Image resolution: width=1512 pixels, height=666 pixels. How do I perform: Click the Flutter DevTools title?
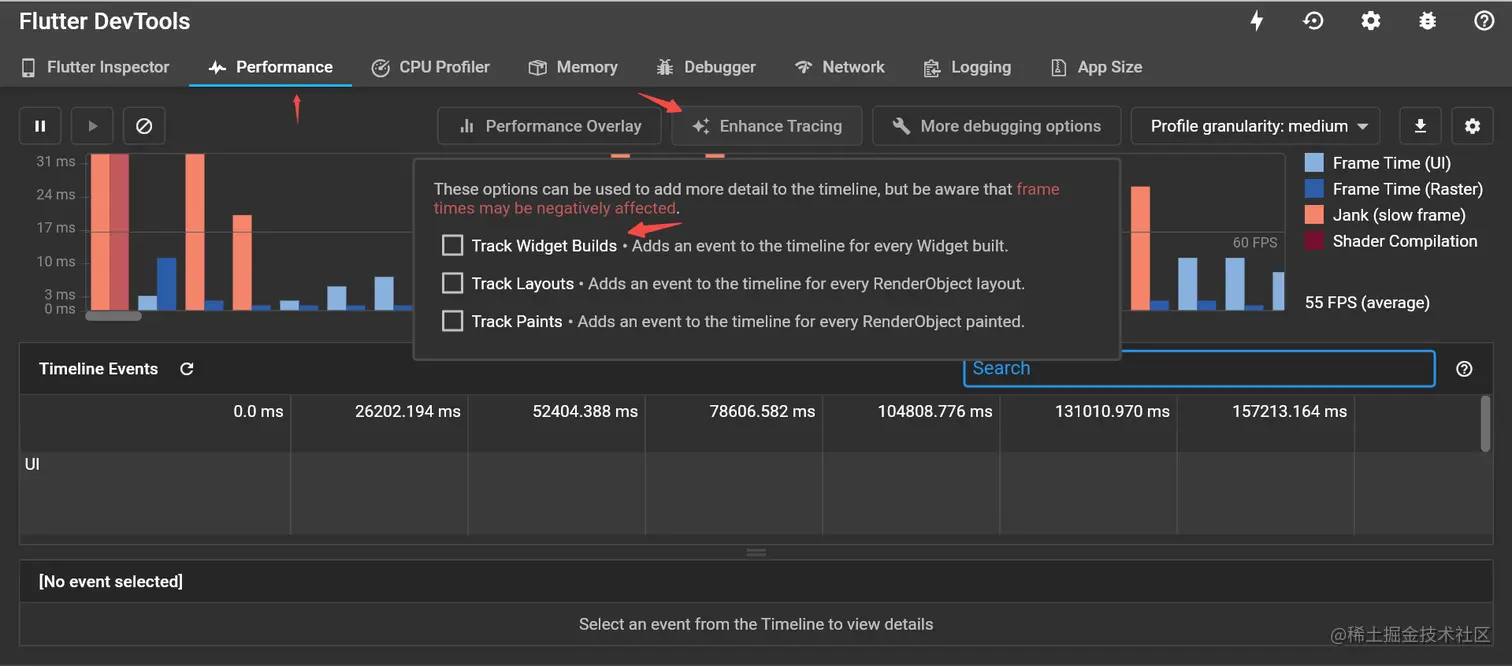(x=104, y=21)
